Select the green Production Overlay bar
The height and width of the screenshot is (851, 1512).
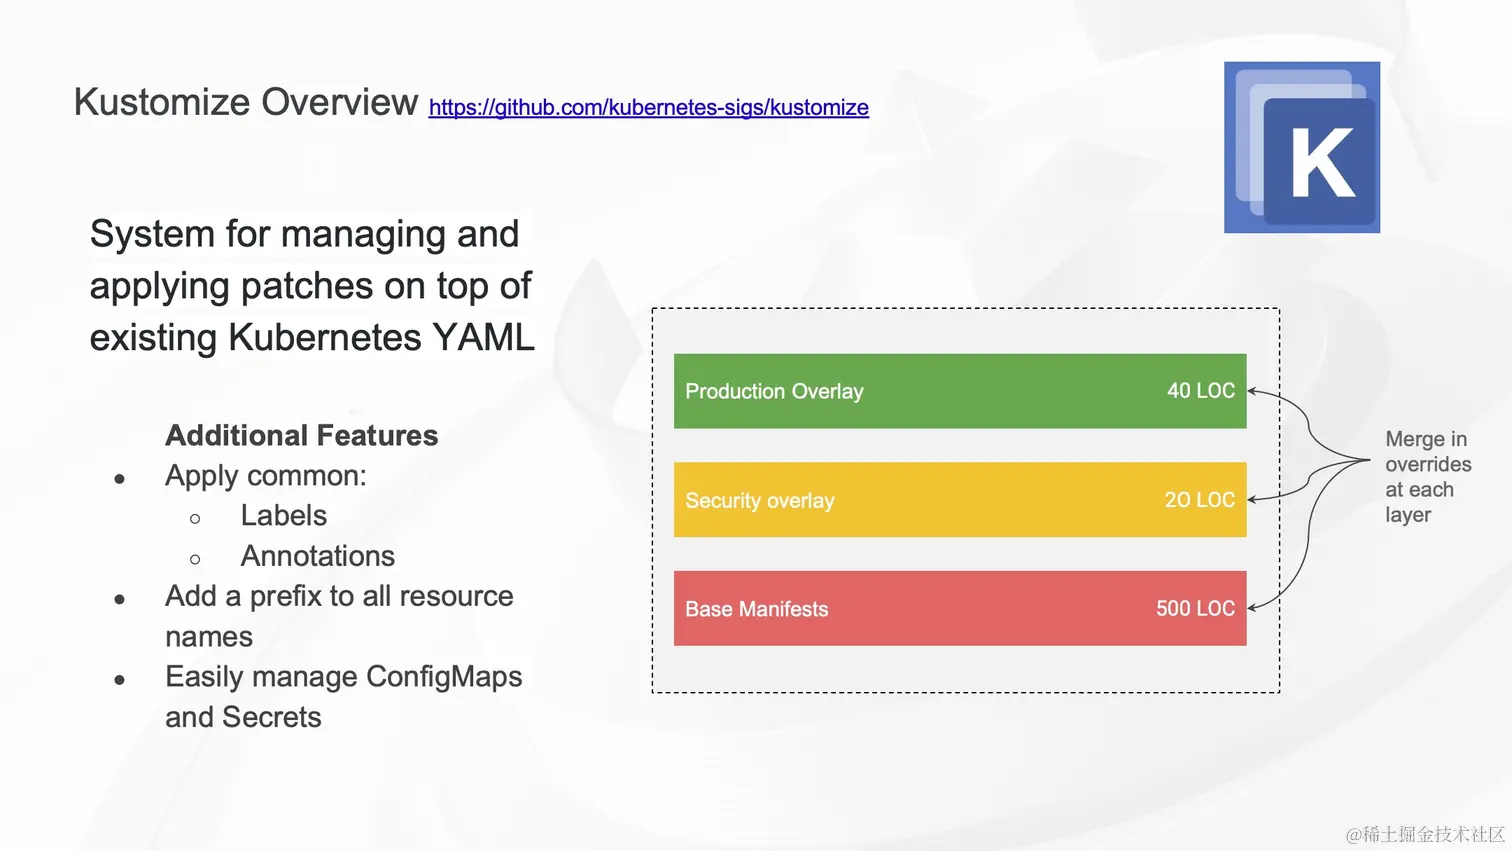tap(960, 391)
